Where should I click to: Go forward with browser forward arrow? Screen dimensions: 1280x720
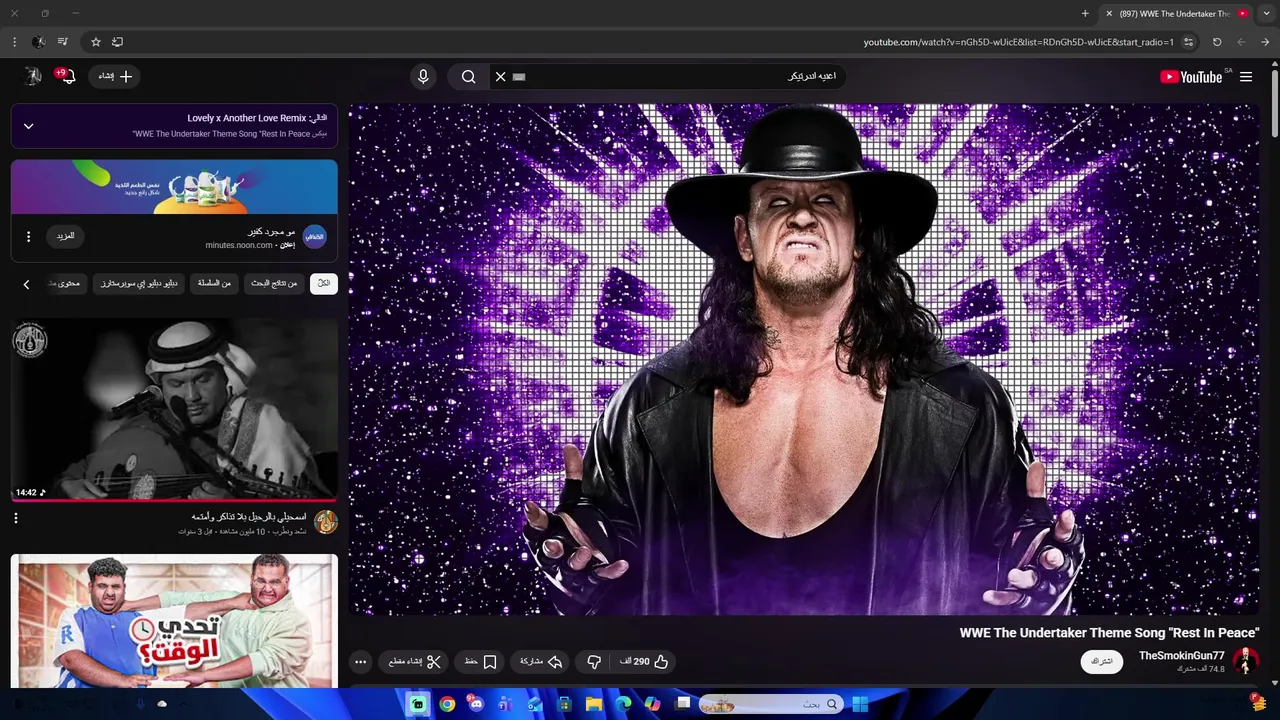1241,42
